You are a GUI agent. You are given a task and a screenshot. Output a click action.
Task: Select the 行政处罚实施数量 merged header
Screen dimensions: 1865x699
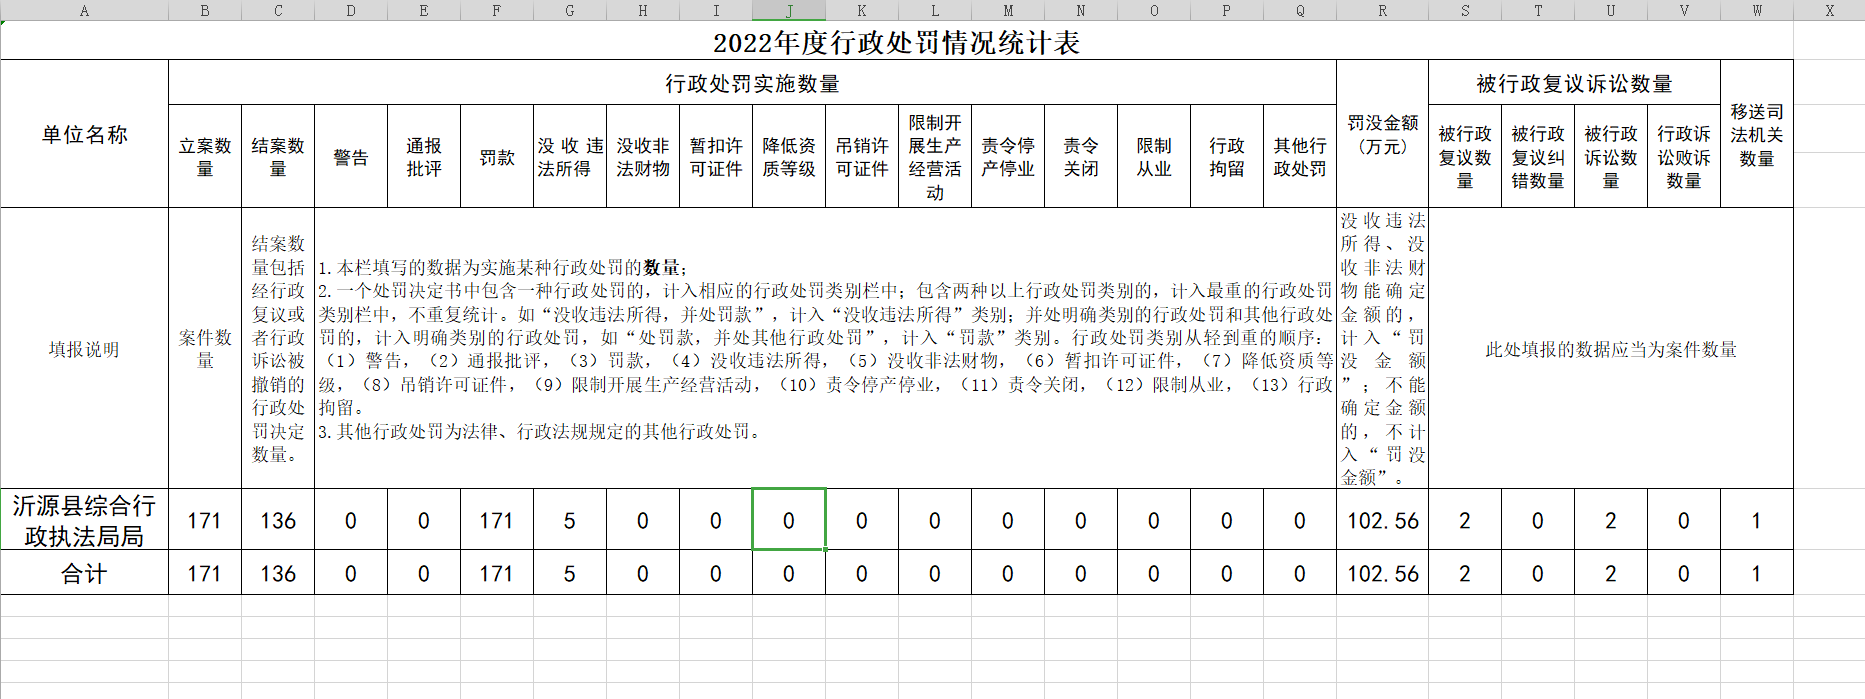[x=752, y=83]
